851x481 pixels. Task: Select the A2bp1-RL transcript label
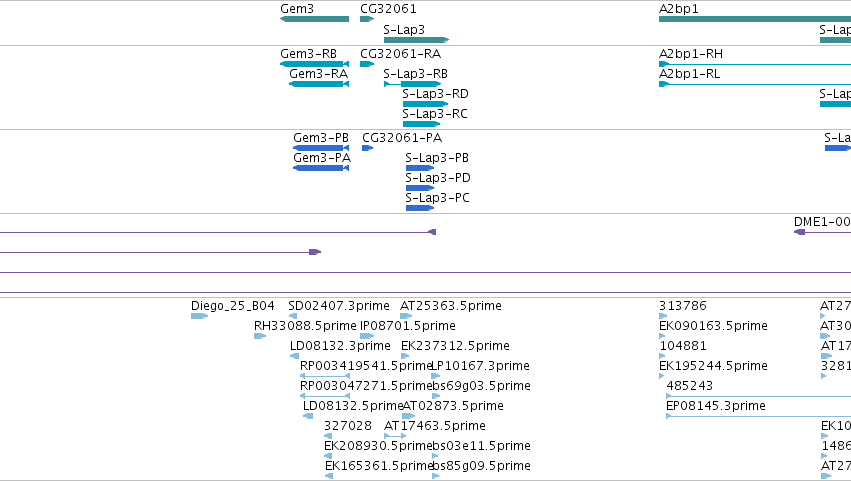[x=689, y=74]
